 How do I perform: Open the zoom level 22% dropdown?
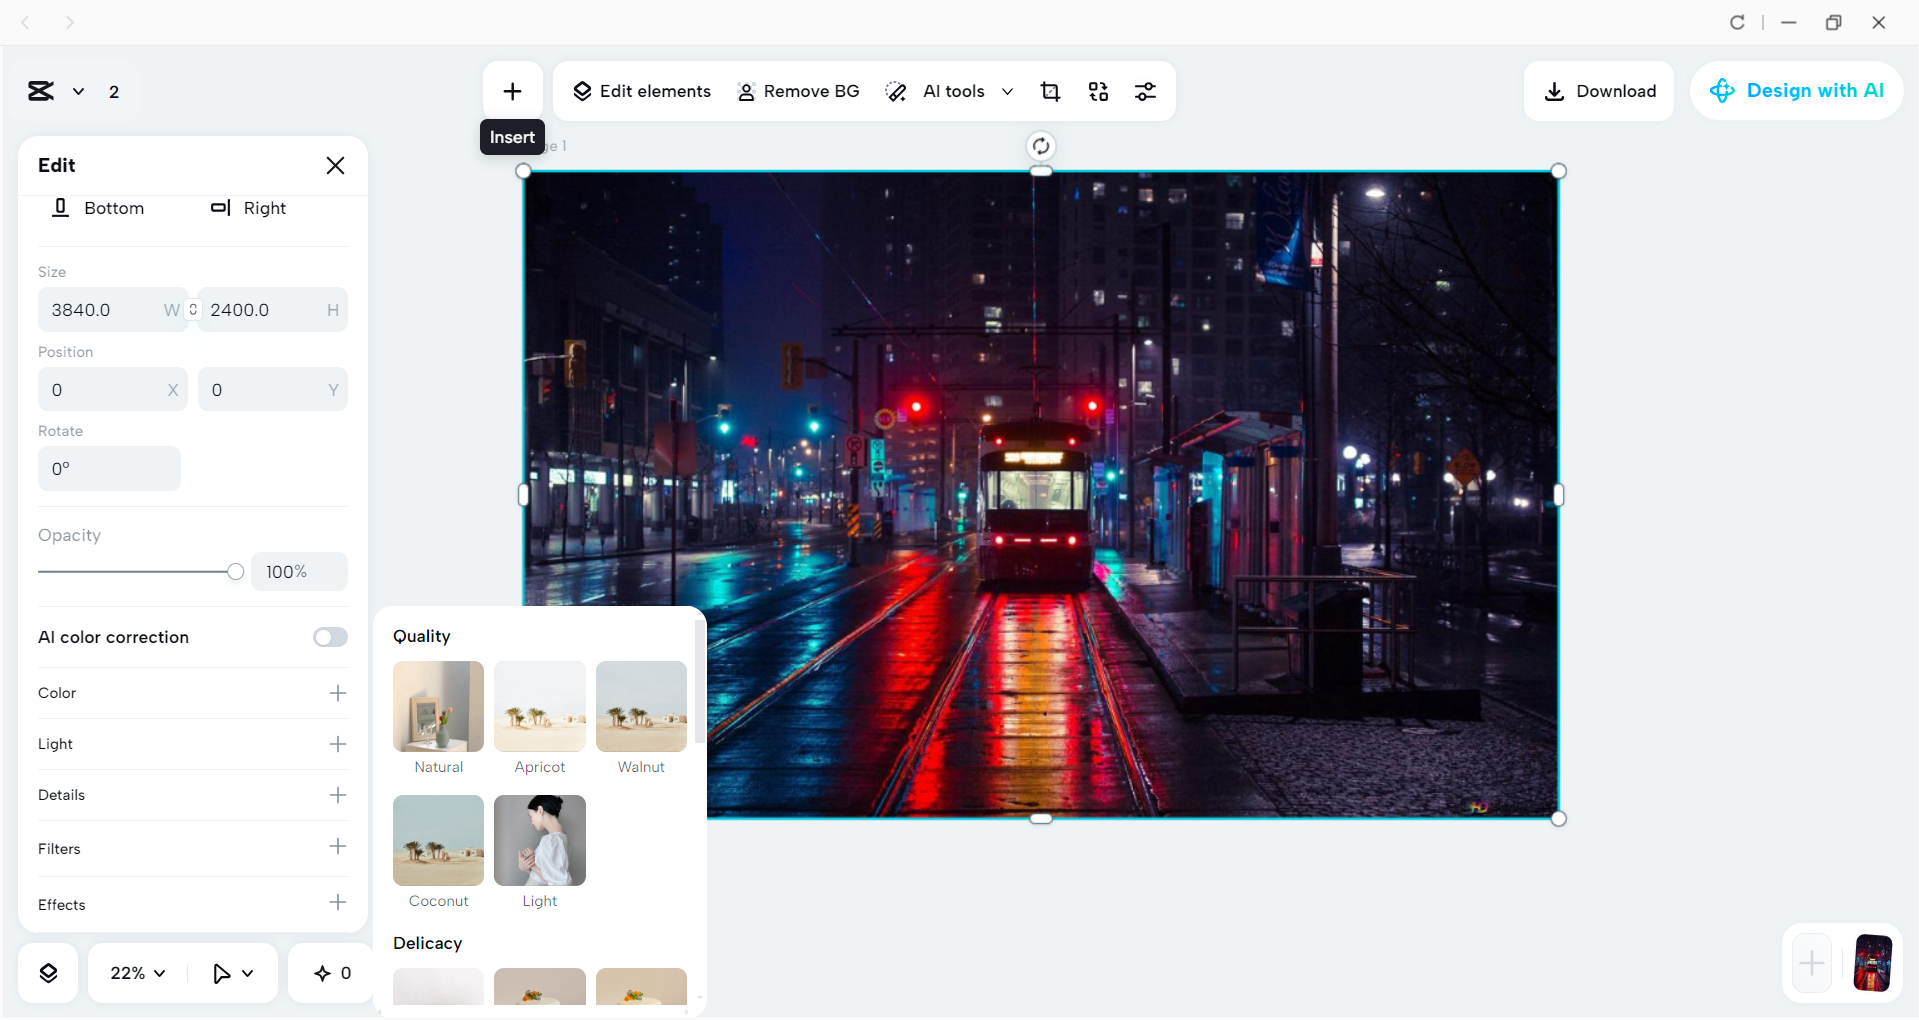pyautogui.click(x=136, y=972)
